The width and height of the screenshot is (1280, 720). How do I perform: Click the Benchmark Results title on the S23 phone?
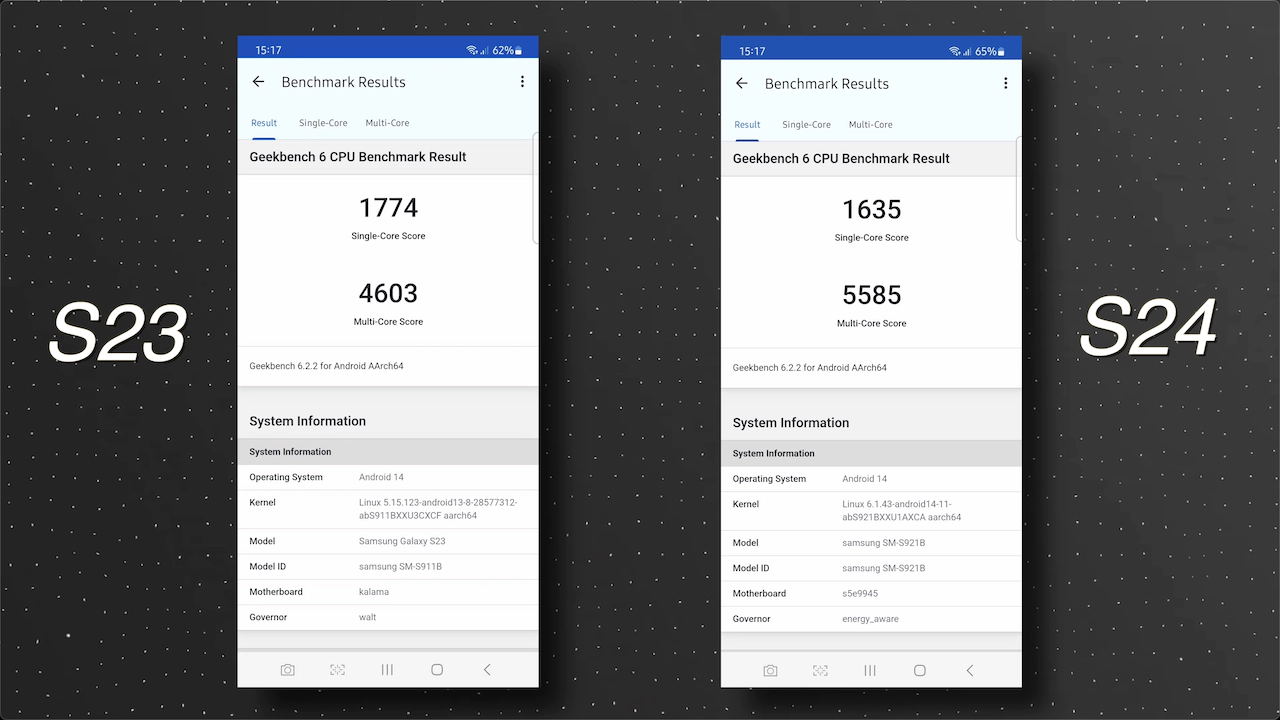(x=343, y=82)
